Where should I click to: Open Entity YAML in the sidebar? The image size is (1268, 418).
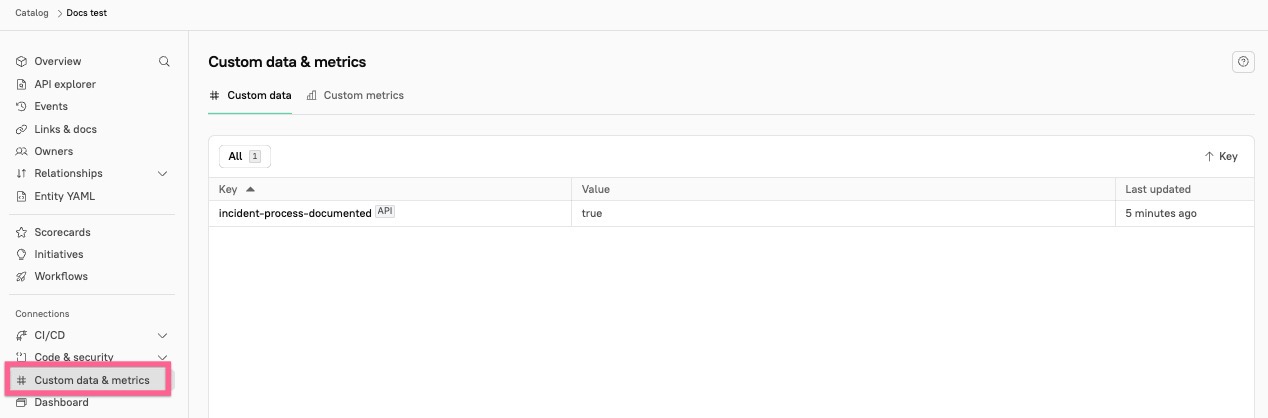pyautogui.click(x=64, y=196)
